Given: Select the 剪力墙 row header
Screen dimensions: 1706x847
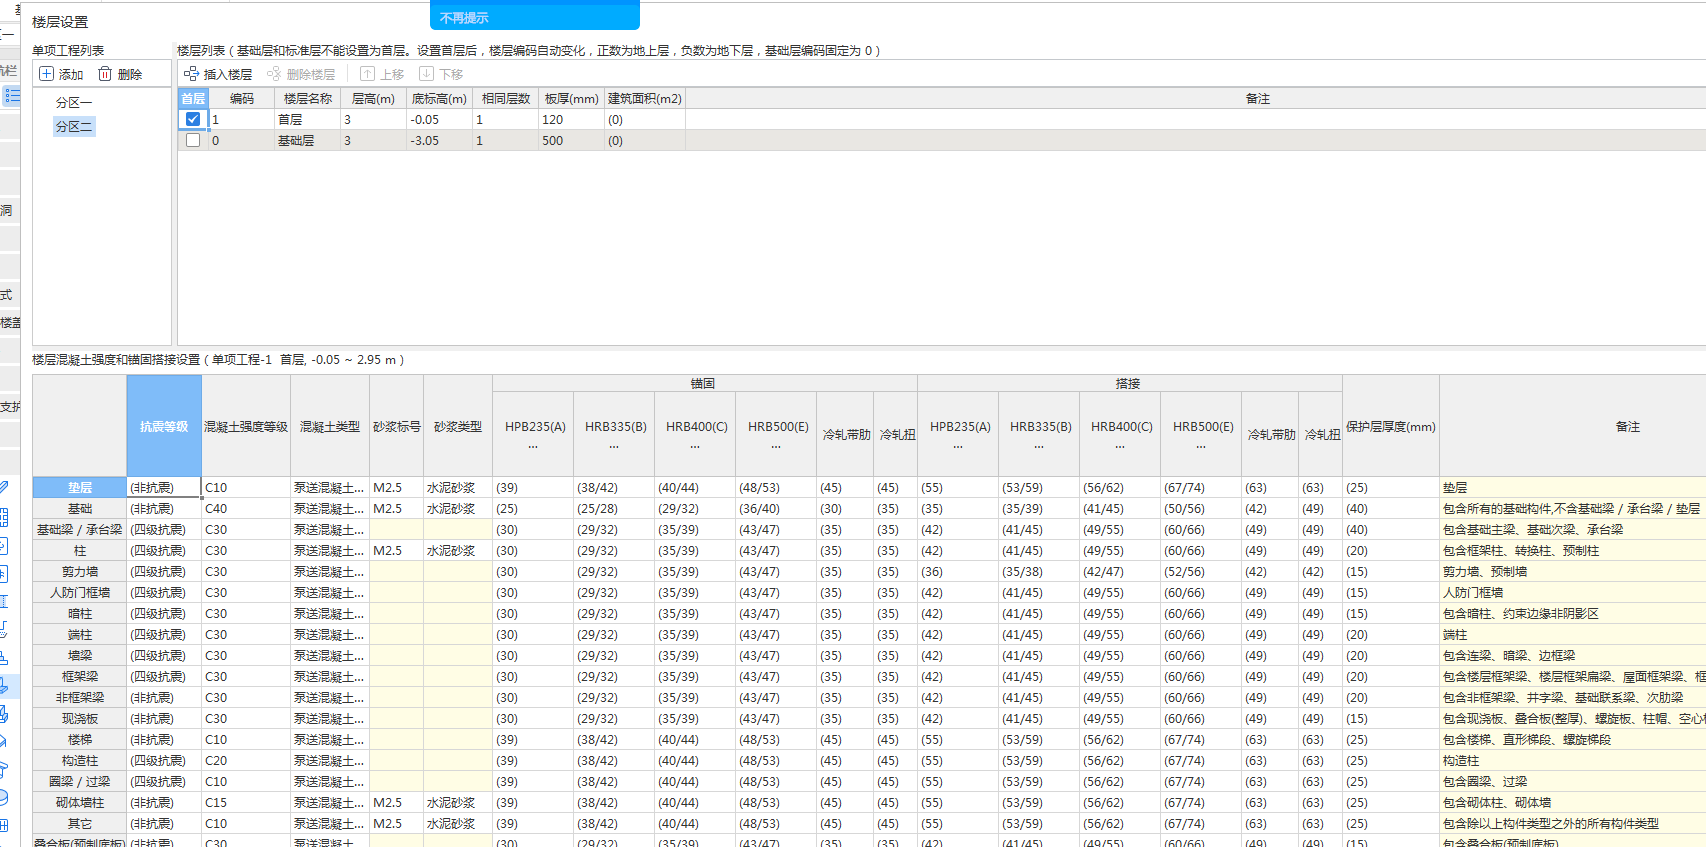Looking at the screenshot, I should (80, 572).
